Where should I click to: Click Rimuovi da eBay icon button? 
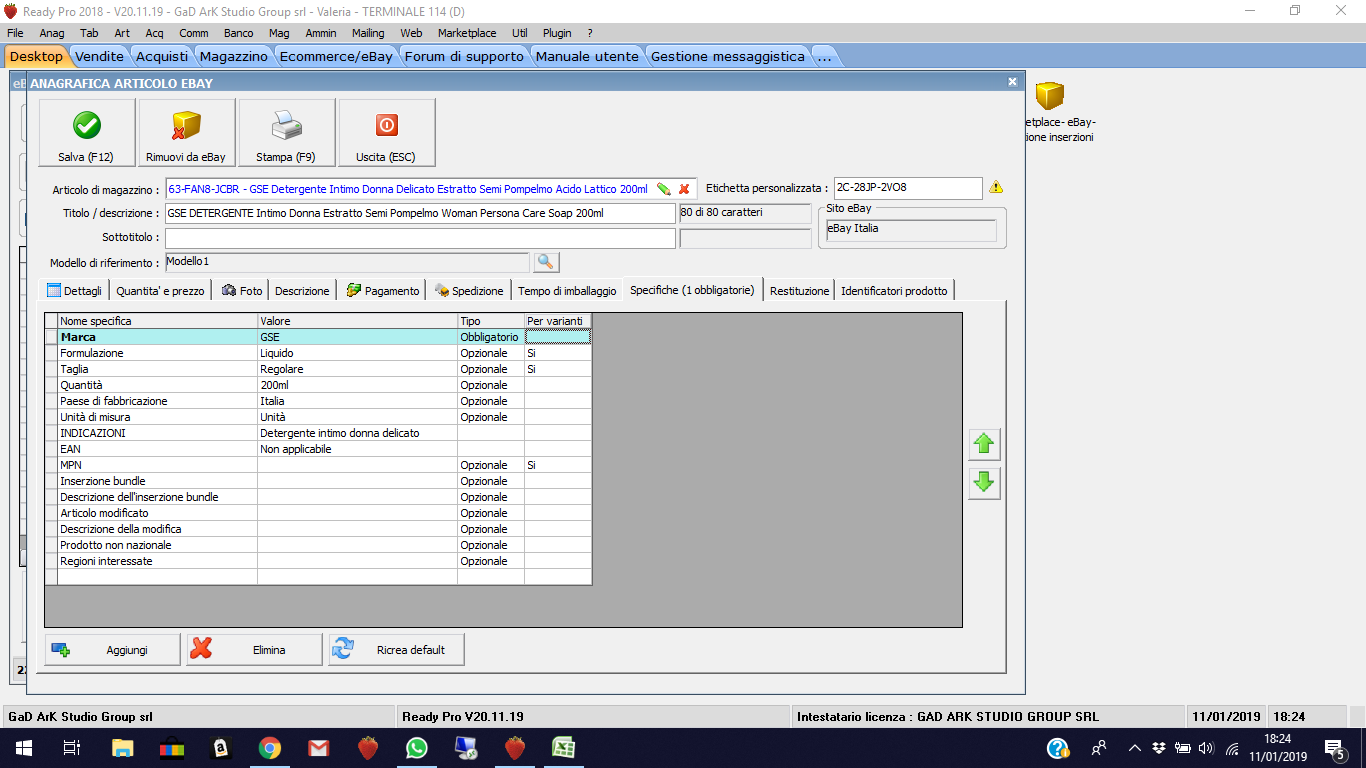(x=187, y=132)
